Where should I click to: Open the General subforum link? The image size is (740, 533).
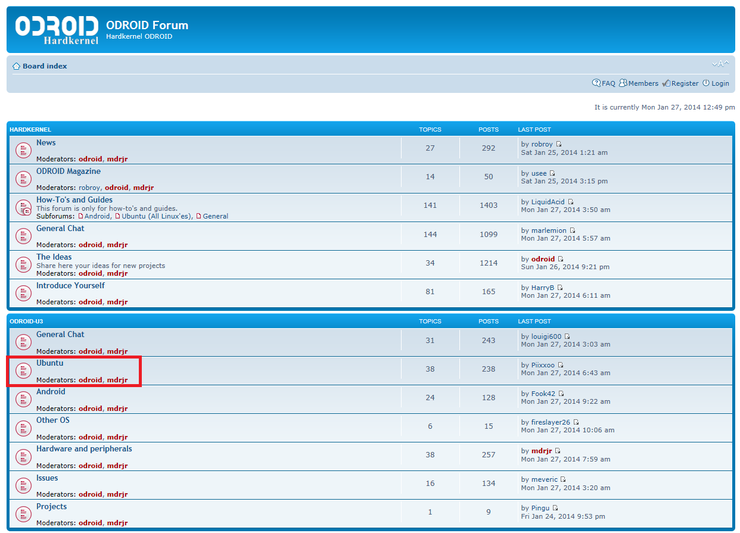tap(216, 216)
